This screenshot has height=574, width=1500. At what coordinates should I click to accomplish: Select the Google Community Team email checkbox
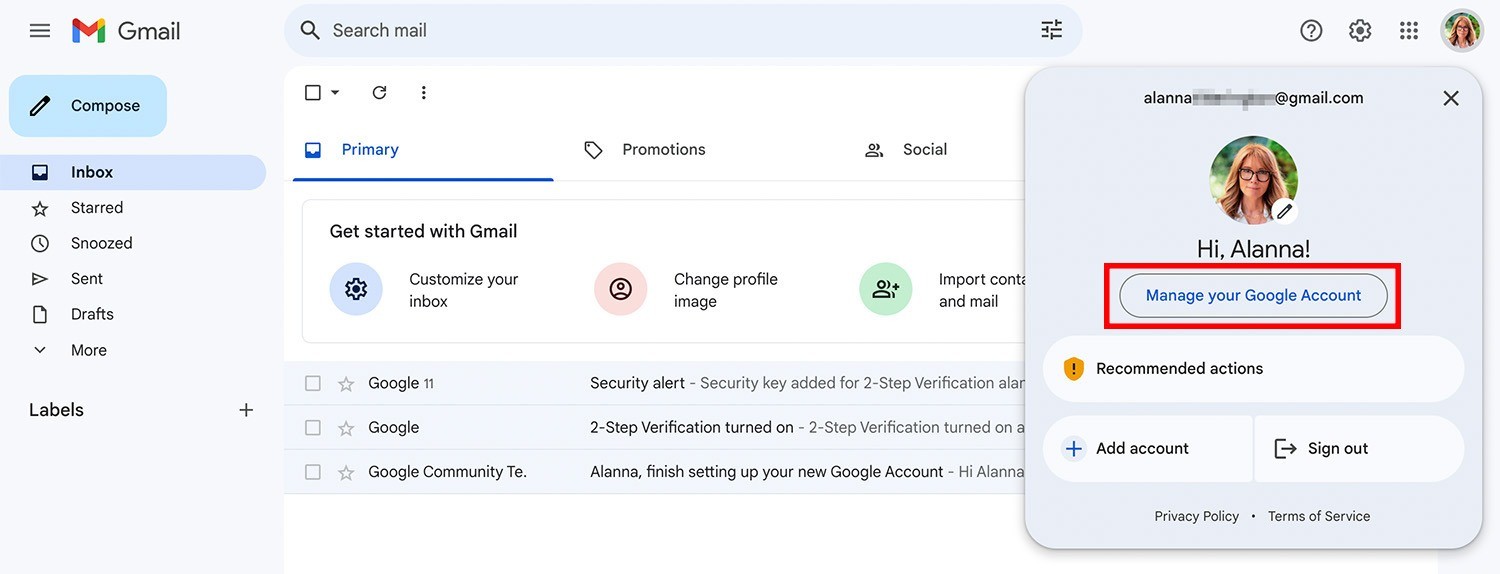coord(313,472)
